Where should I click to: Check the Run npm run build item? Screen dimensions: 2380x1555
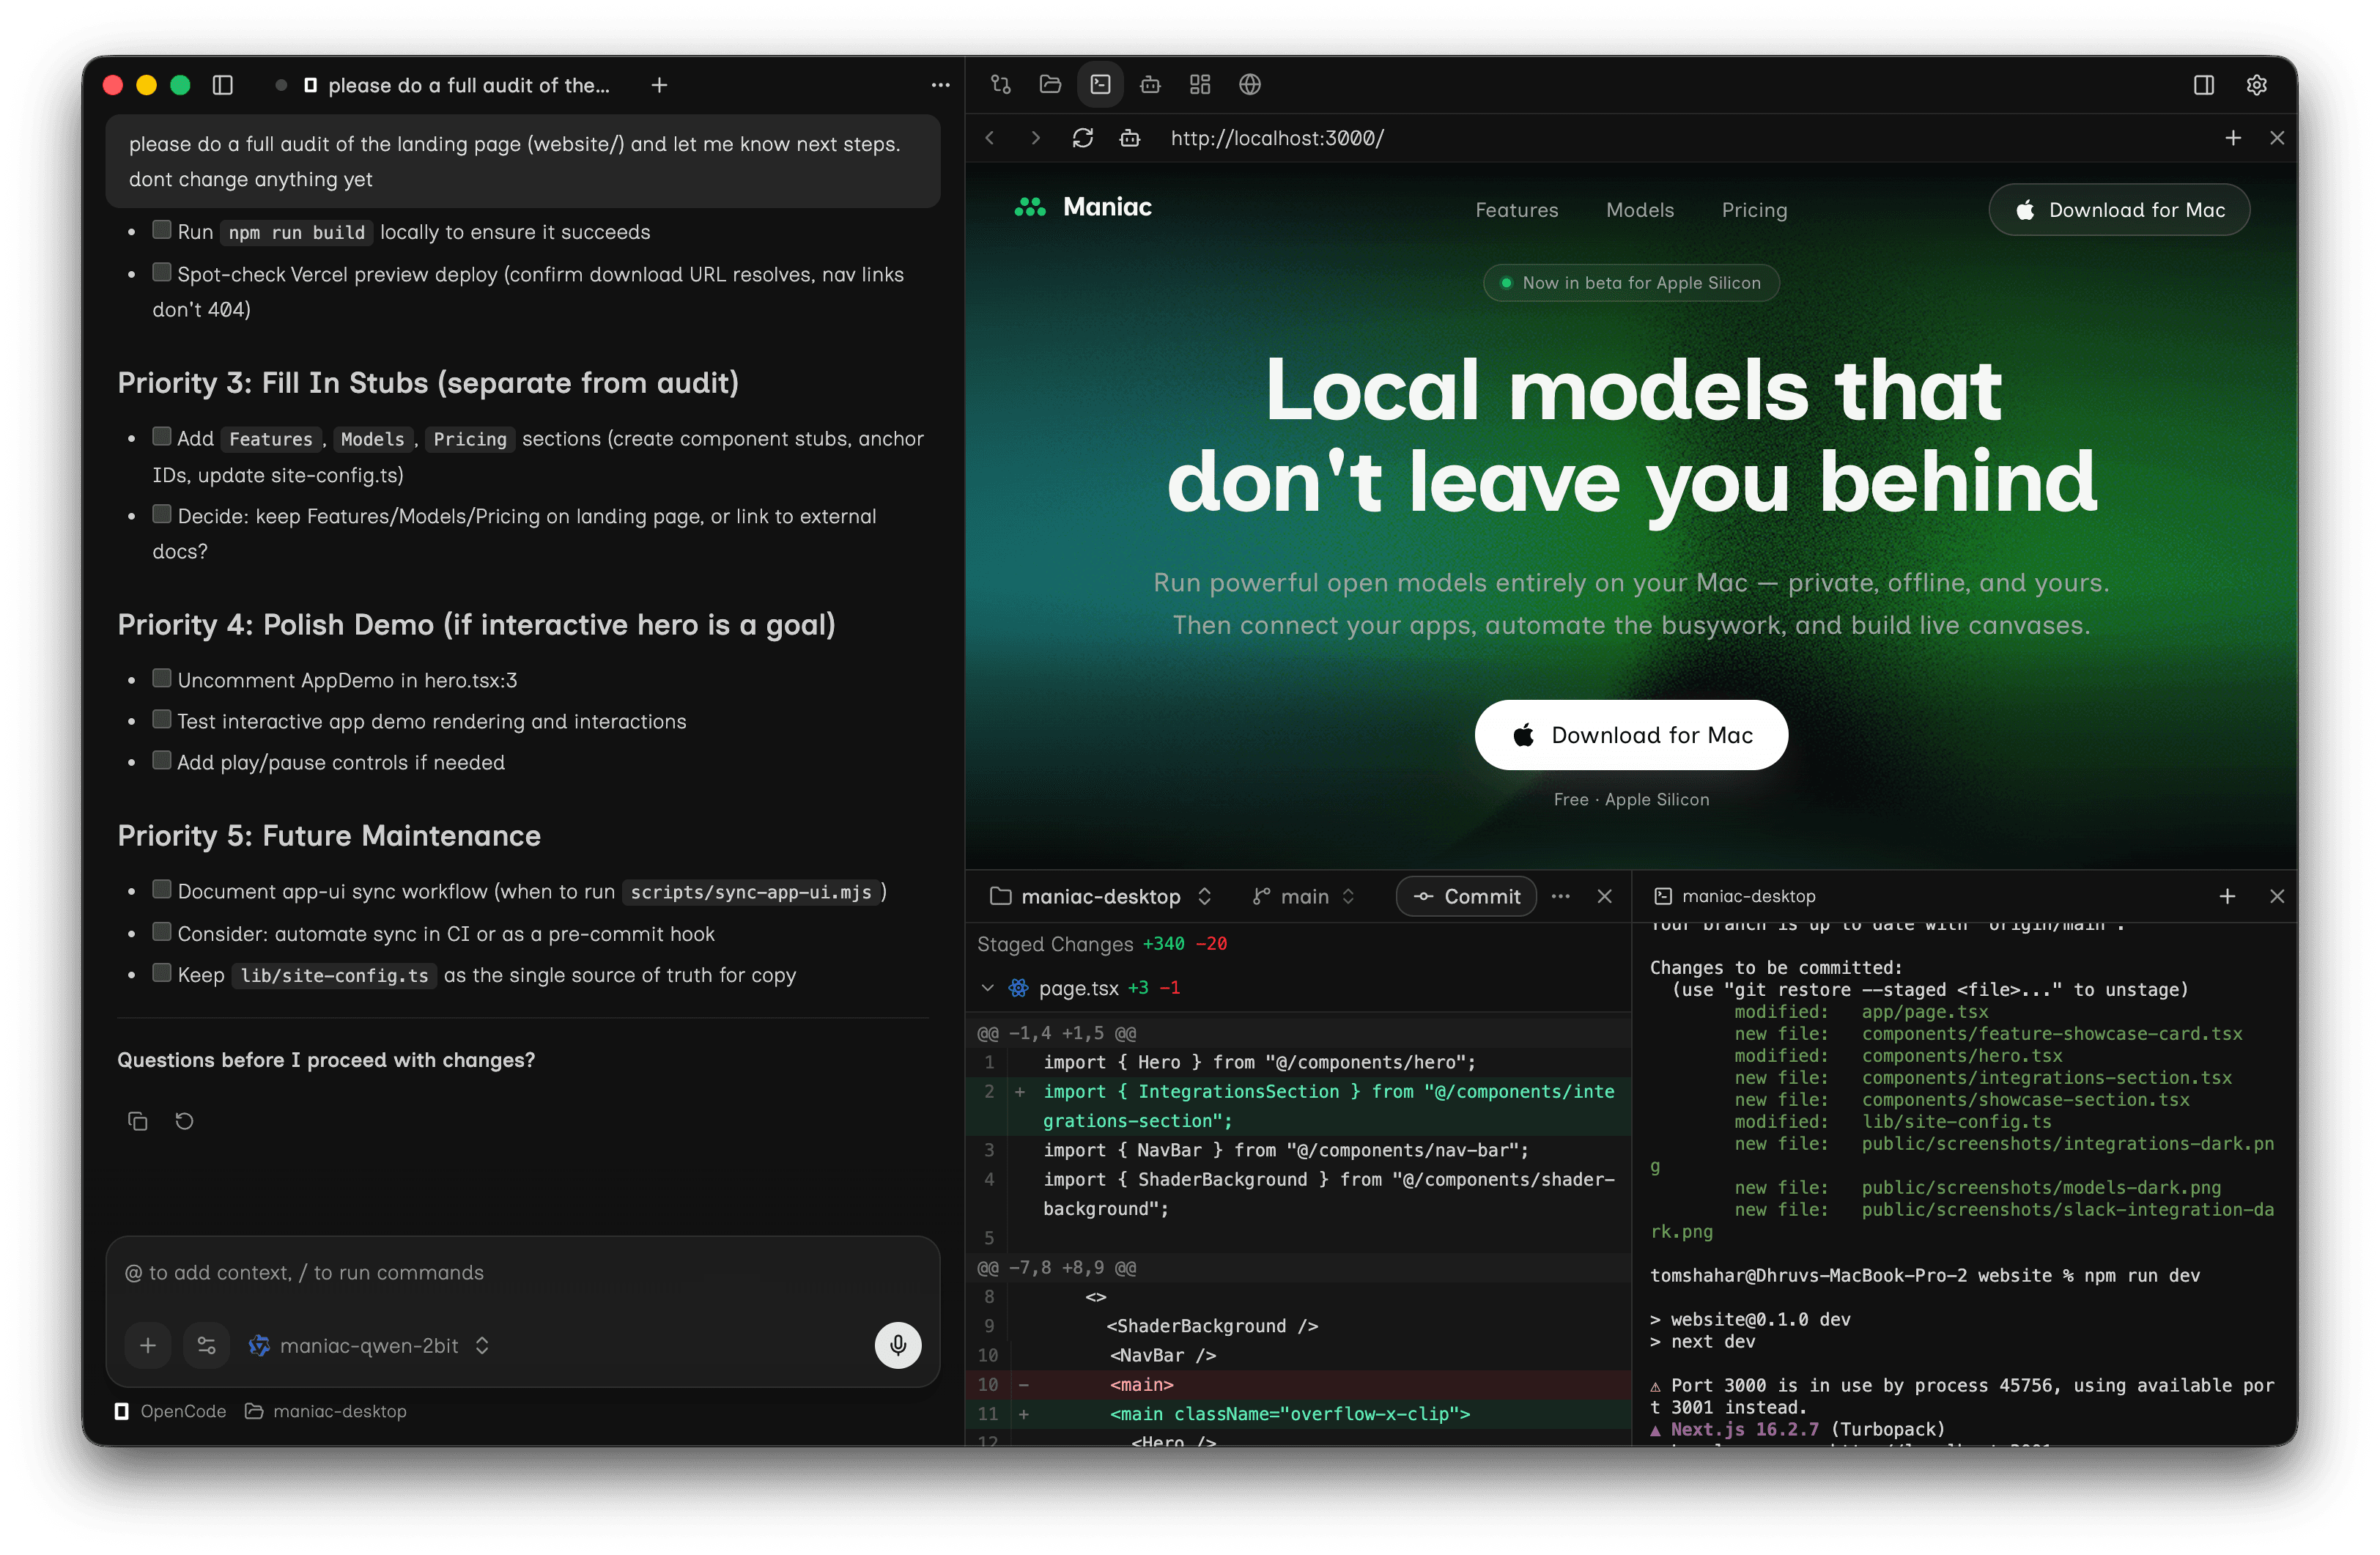tap(161, 230)
